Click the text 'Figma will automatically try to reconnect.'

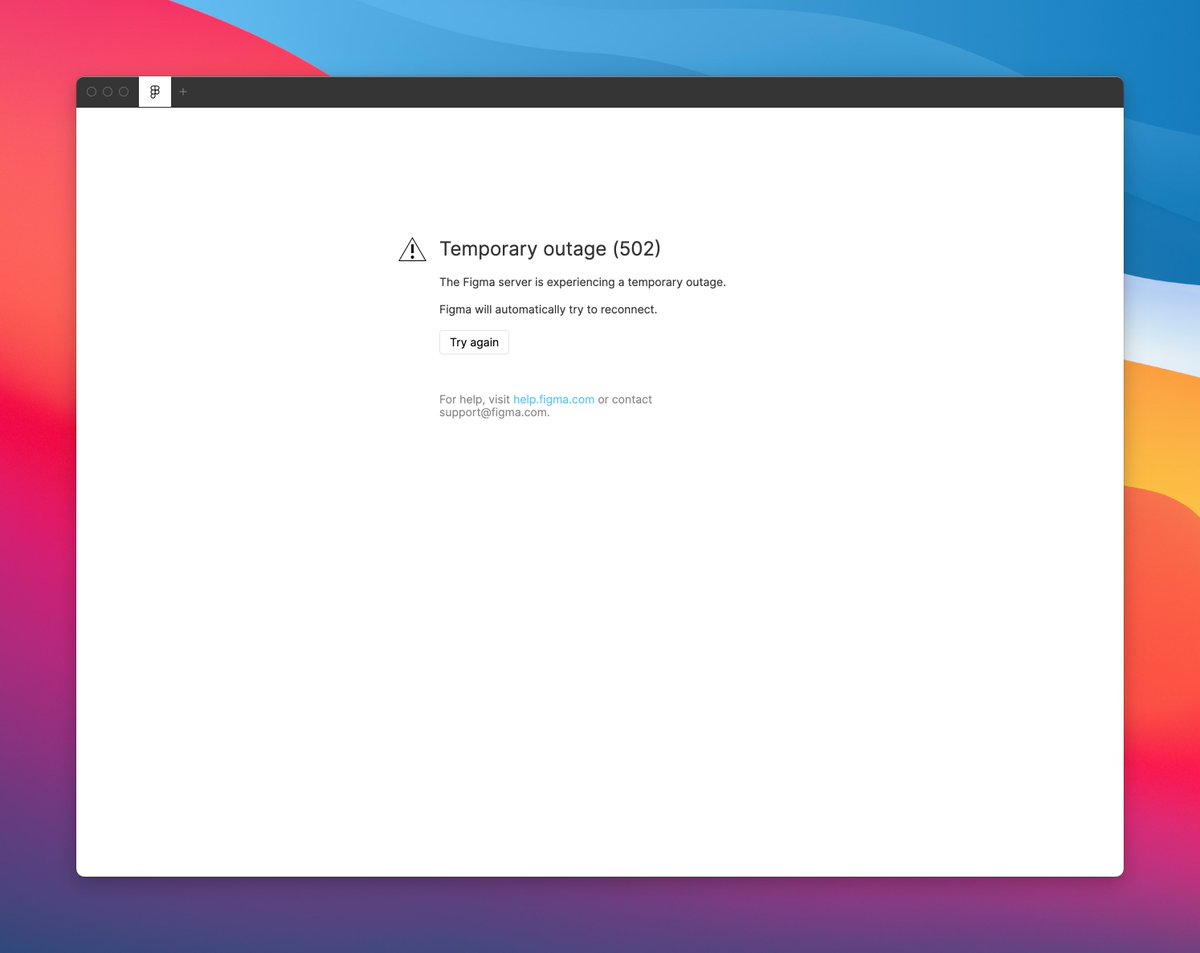pos(548,309)
